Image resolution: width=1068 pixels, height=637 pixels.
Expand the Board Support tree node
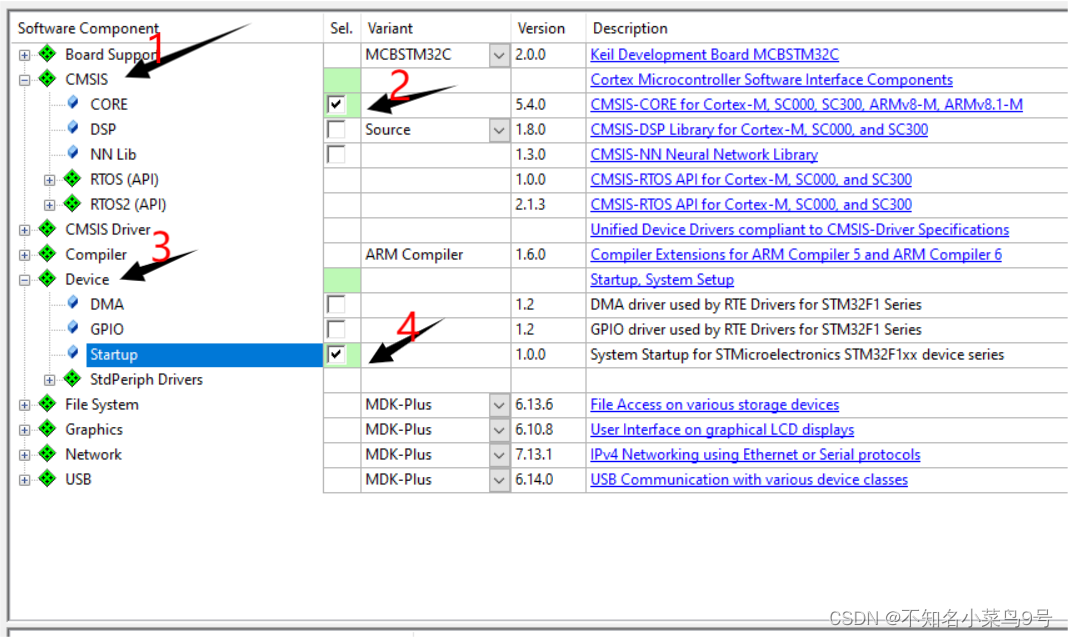(25, 55)
